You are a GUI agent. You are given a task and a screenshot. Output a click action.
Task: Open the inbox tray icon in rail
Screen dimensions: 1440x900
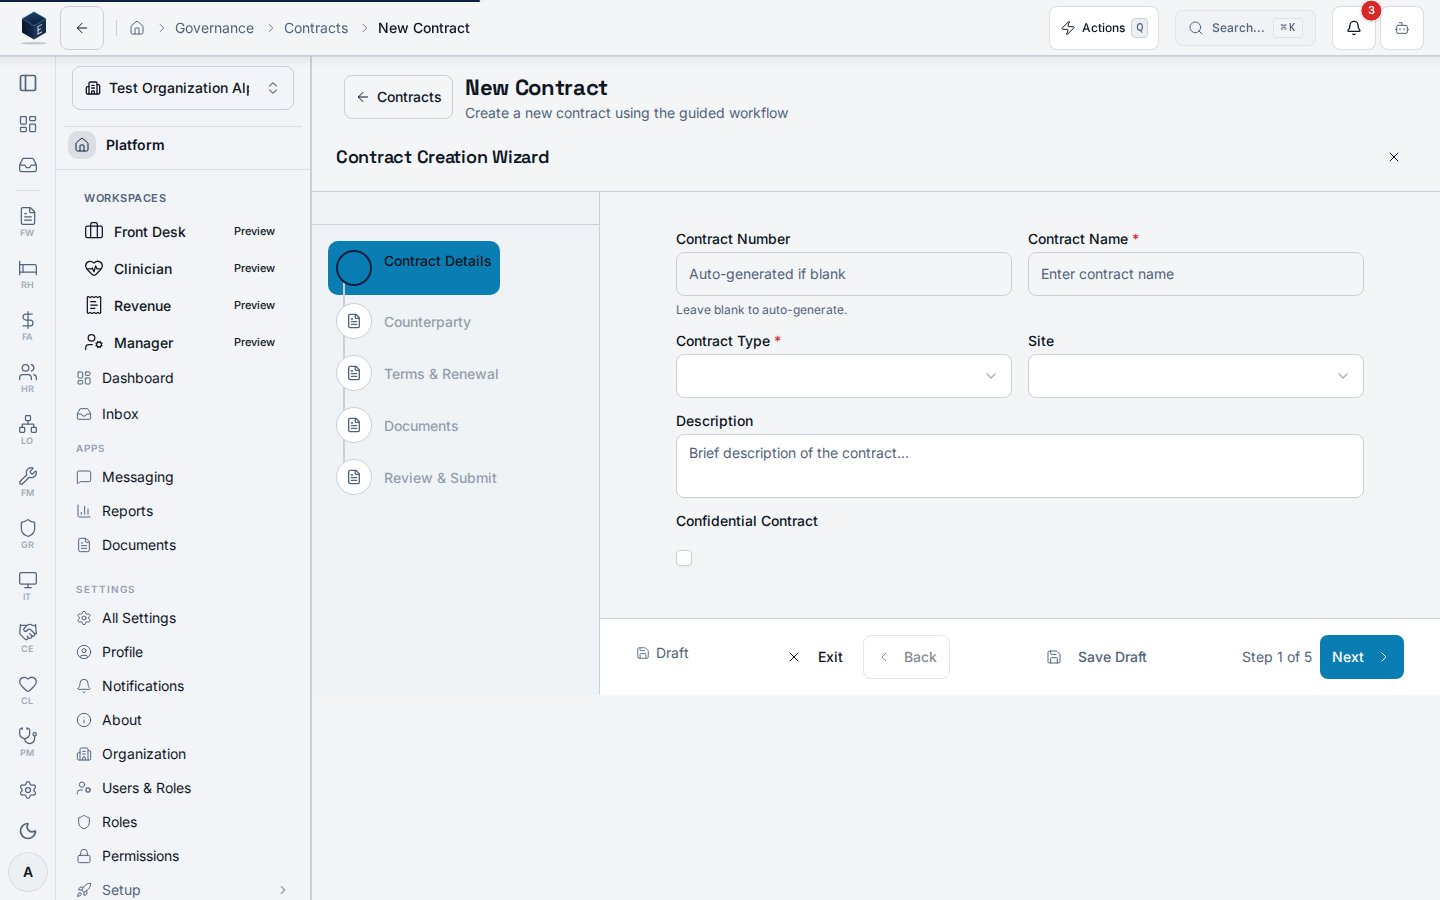(x=28, y=165)
